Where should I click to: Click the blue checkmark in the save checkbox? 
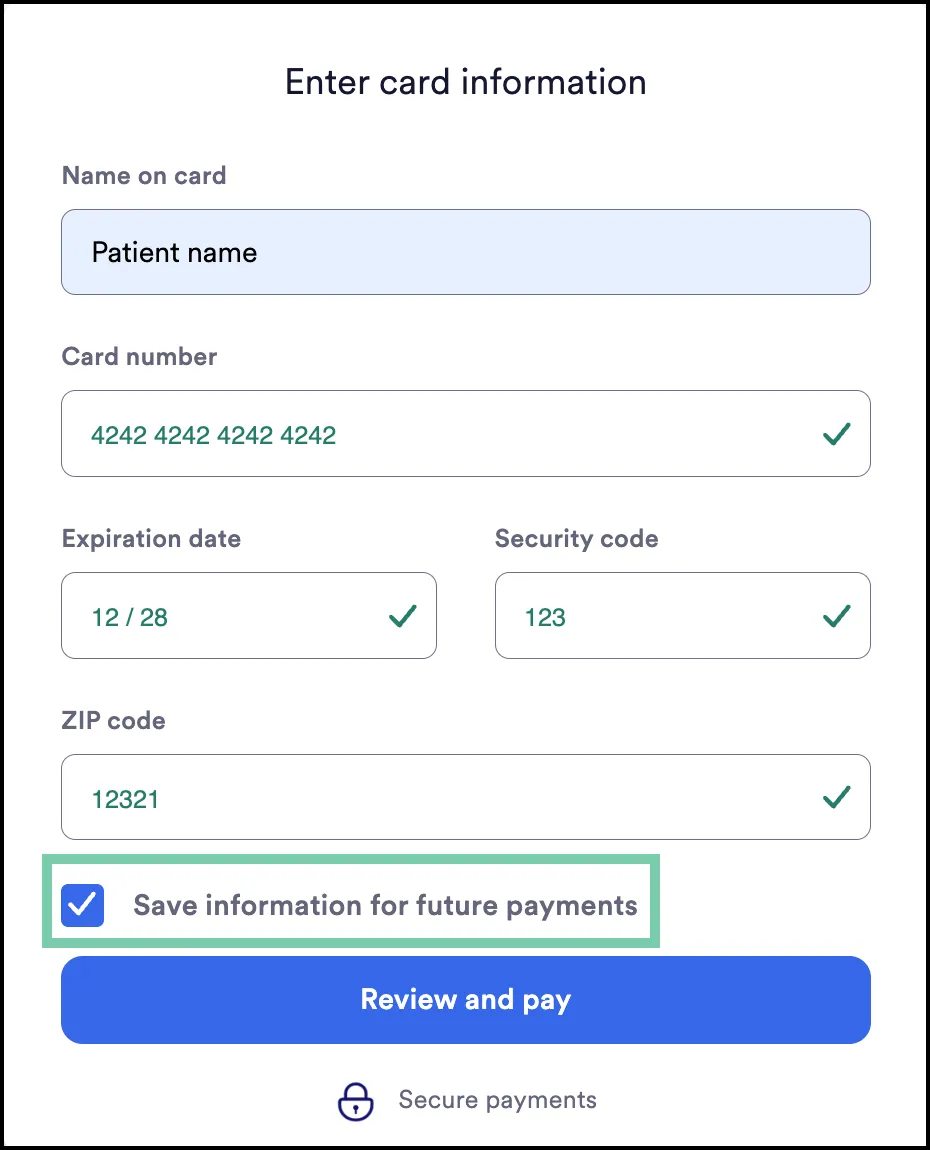coord(83,905)
